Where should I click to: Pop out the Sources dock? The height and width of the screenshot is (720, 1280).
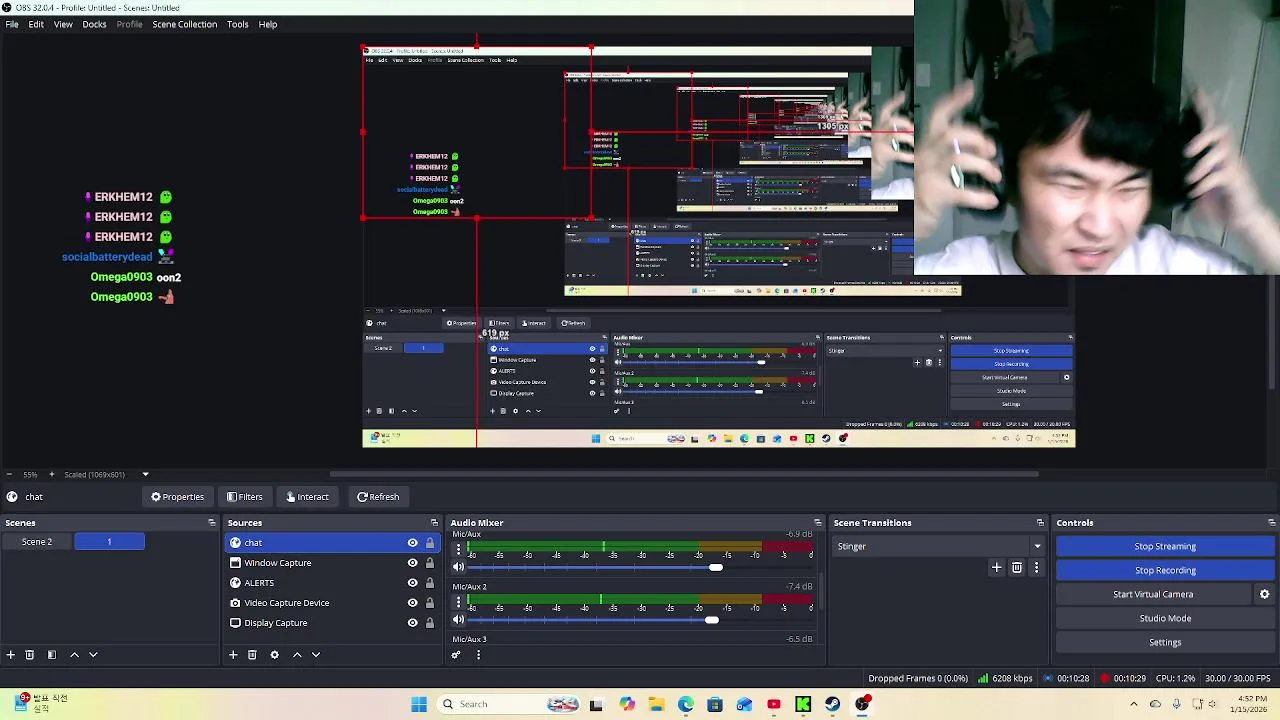pyautogui.click(x=434, y=523)
